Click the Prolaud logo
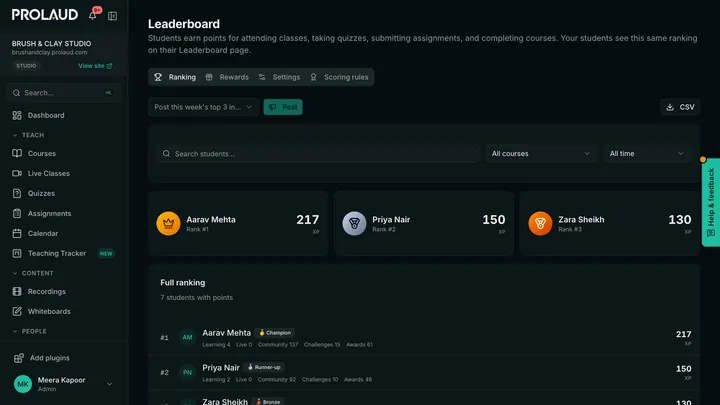Screen dimensions: 720x405 [45, 15]
